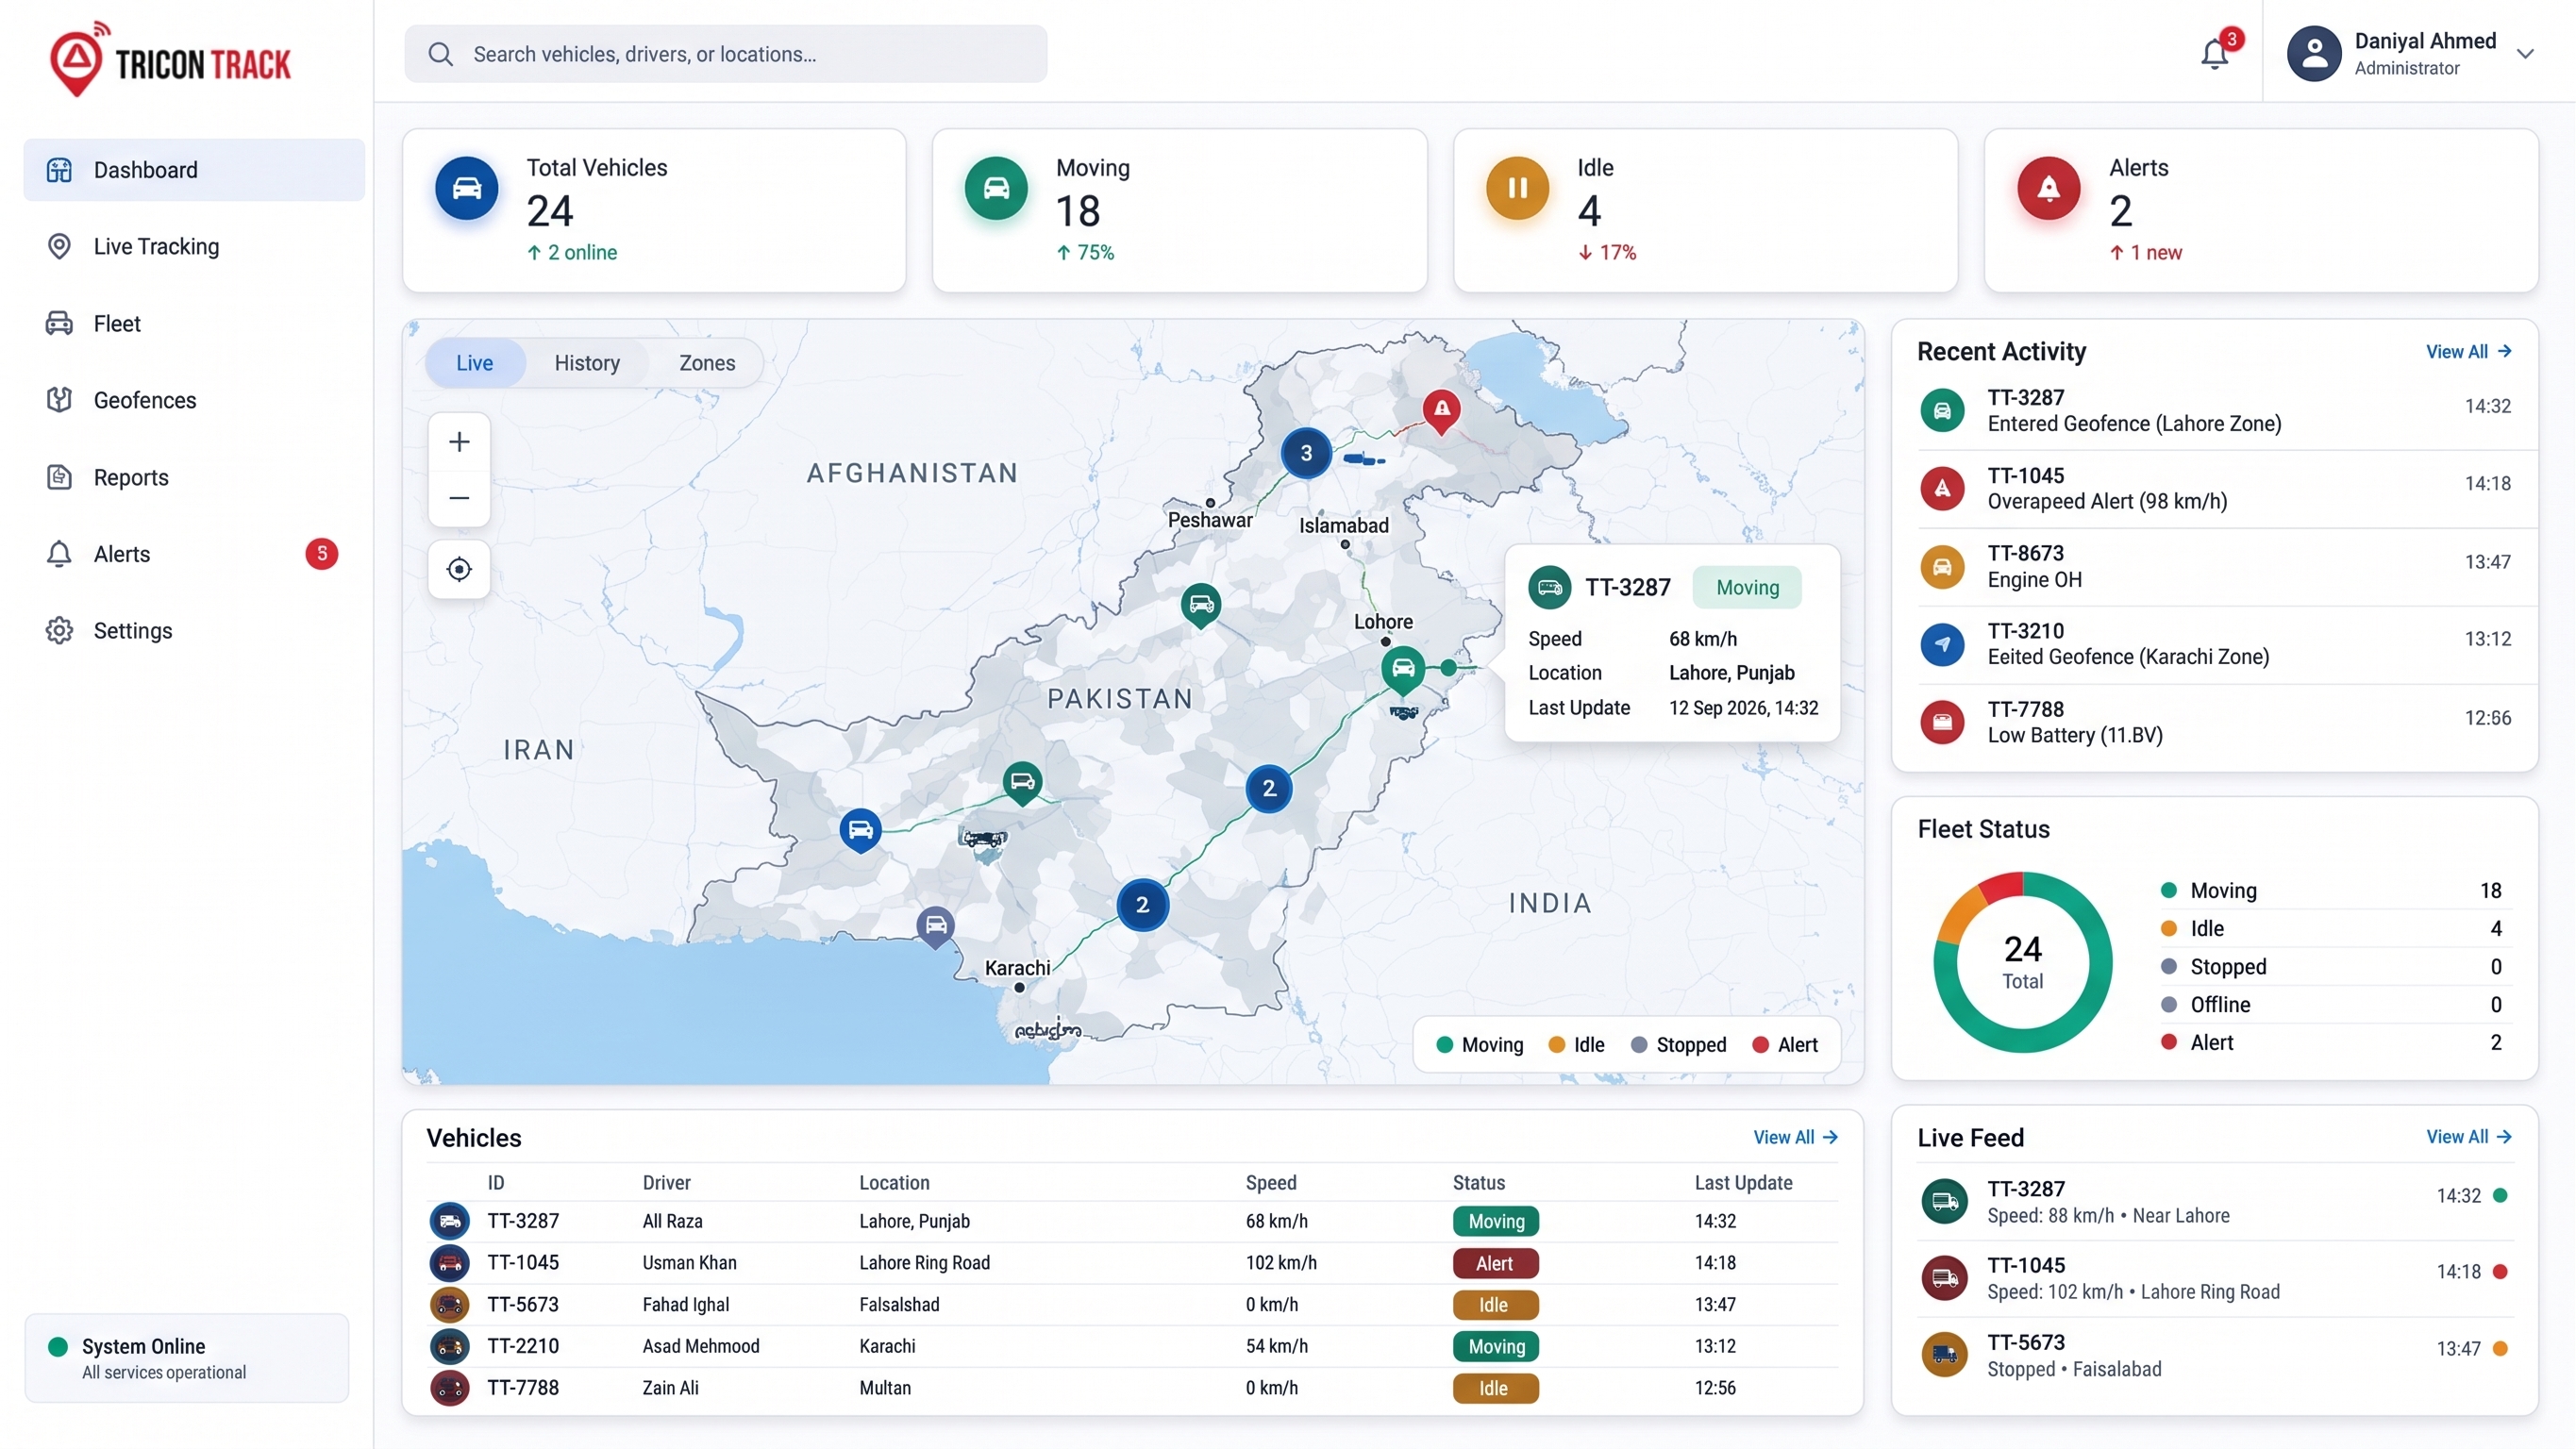Open Reports in the sidebar

pyautogui.click(x=194, y=477)
